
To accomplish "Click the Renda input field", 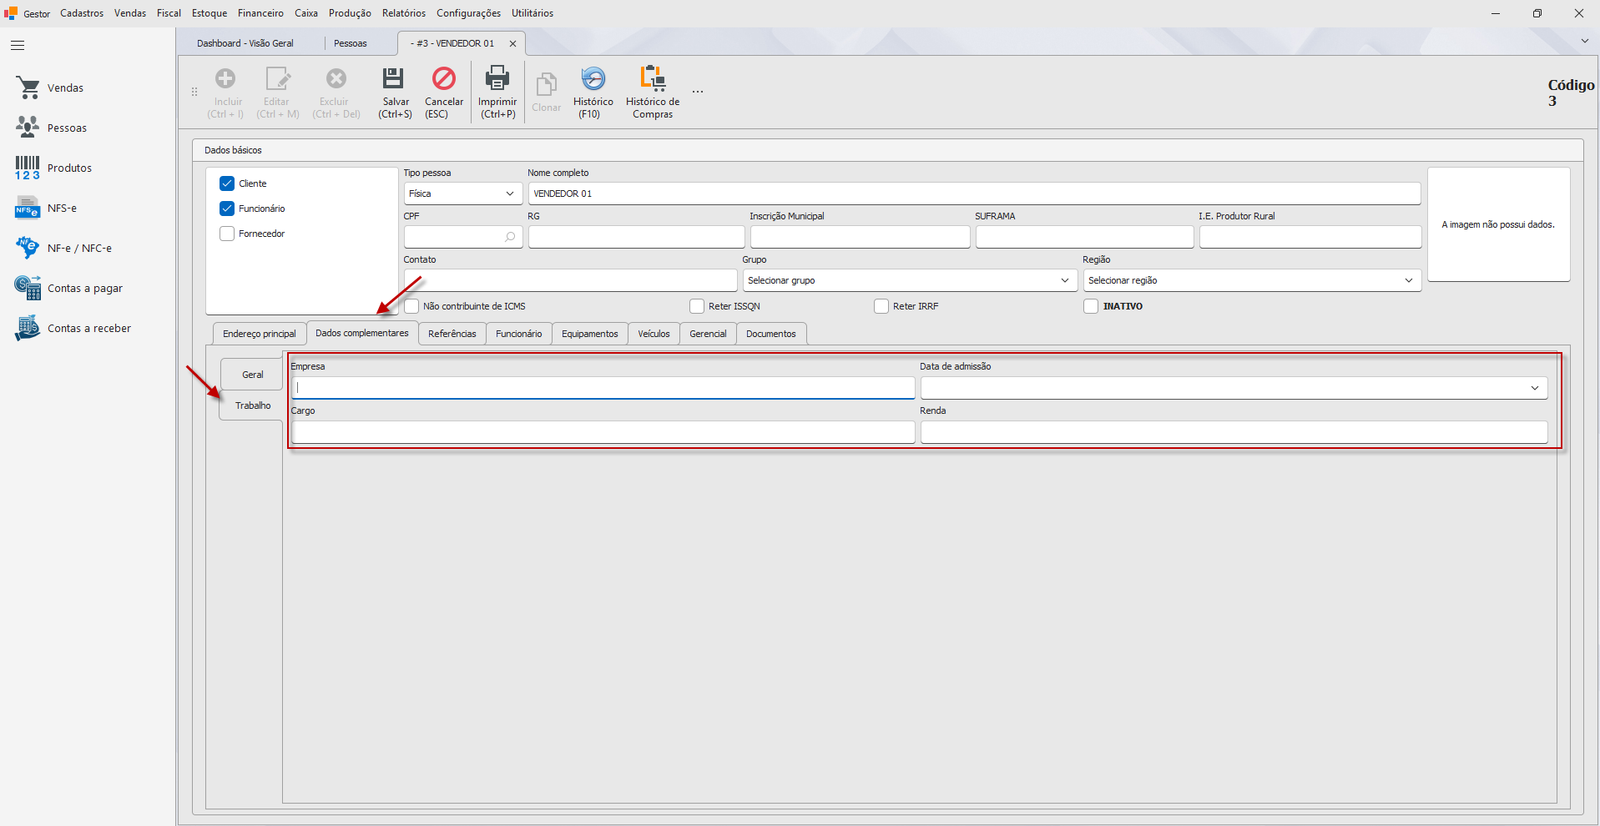I will 1234,432.
